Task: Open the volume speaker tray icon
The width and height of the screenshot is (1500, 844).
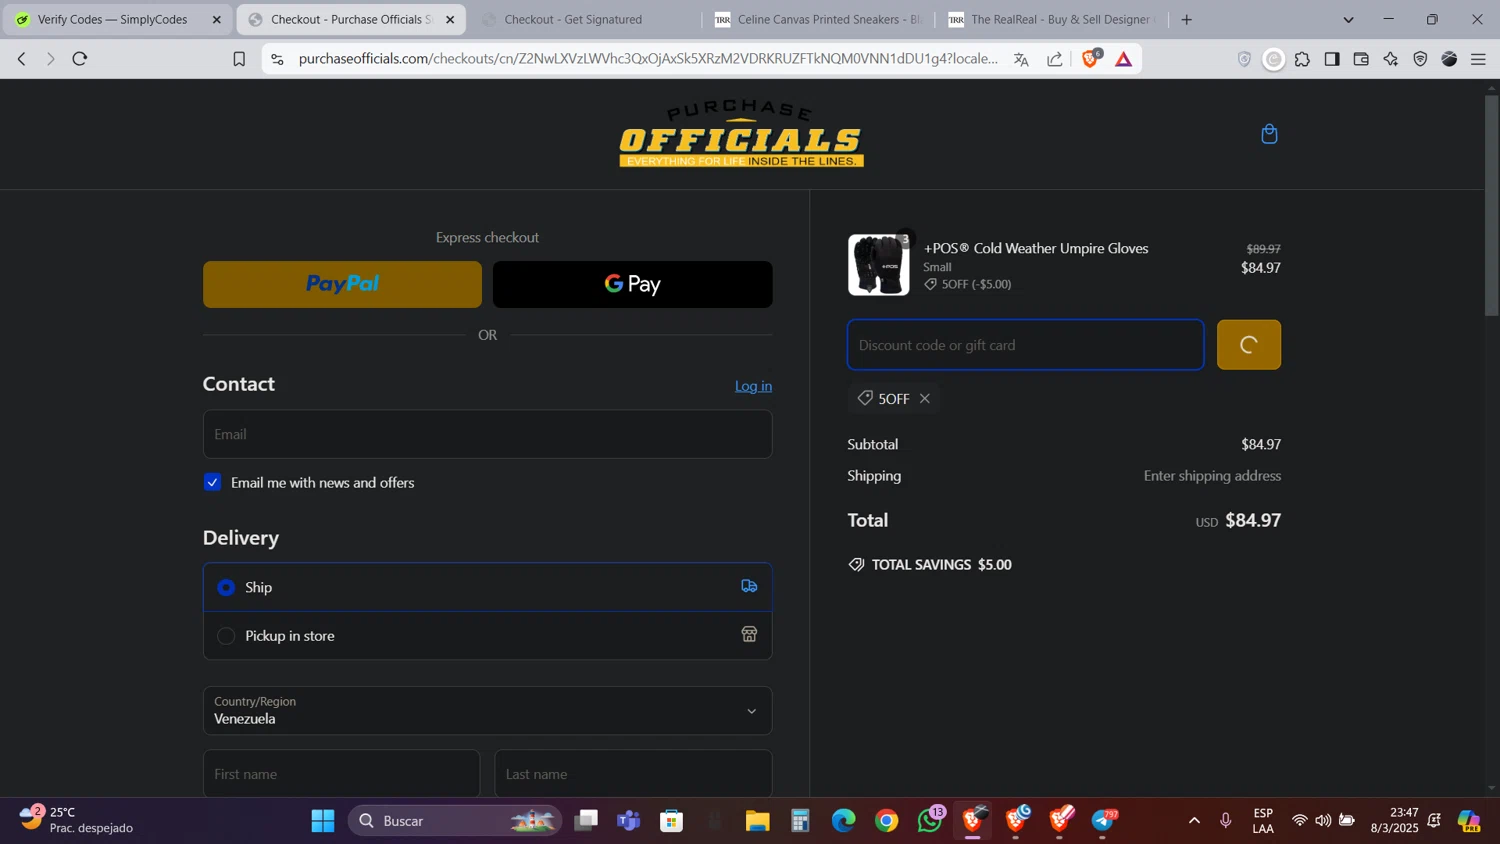Action: tap(1323, 821)
